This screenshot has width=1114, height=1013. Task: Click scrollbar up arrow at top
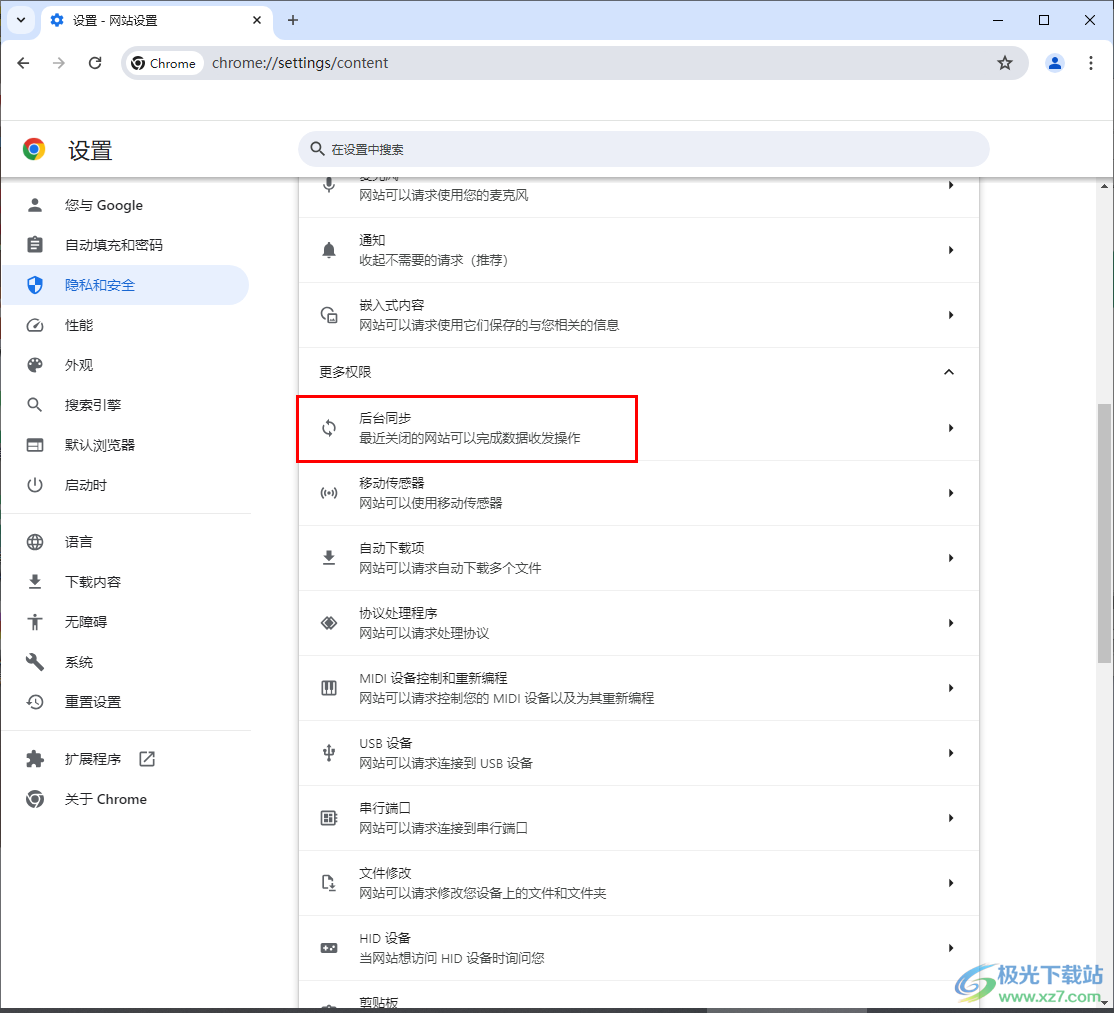(x=1104, y=186)
